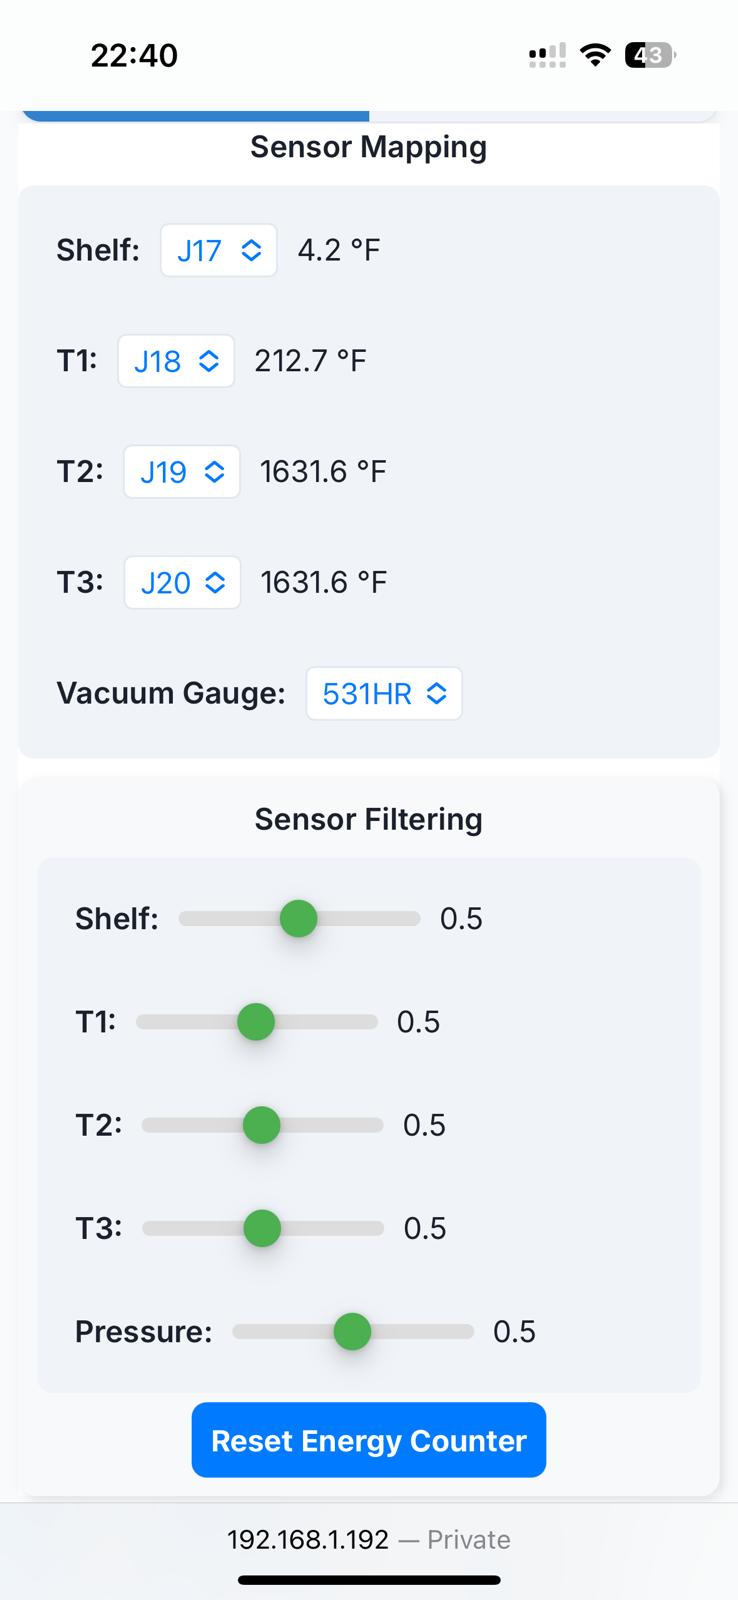The width and height of the screenshot is (738, 1600).
Task: Click the Pressure slider green handle
Action: tap(352, 1331)
